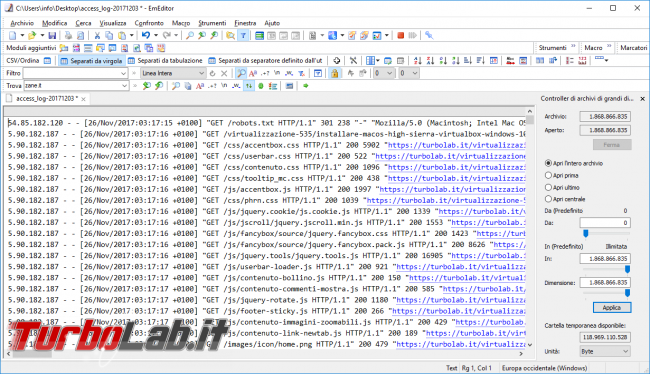
Task: Click the Separati da tabulazione mode
Action: click(165, 61)
